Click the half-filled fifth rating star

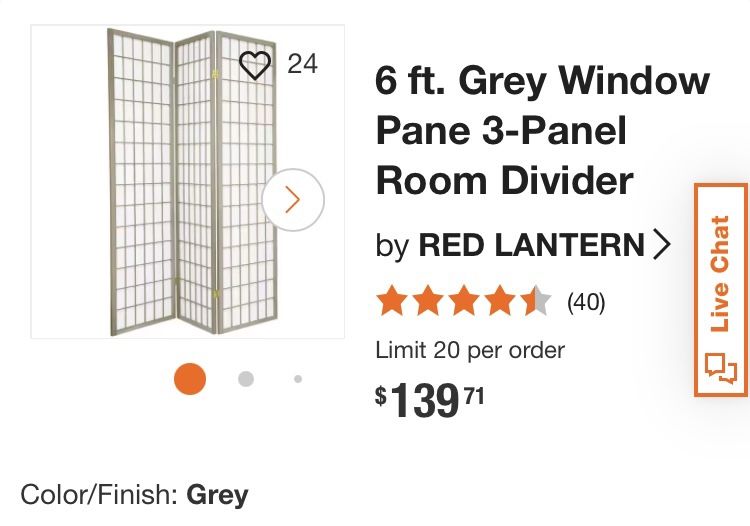coord(537,301)
